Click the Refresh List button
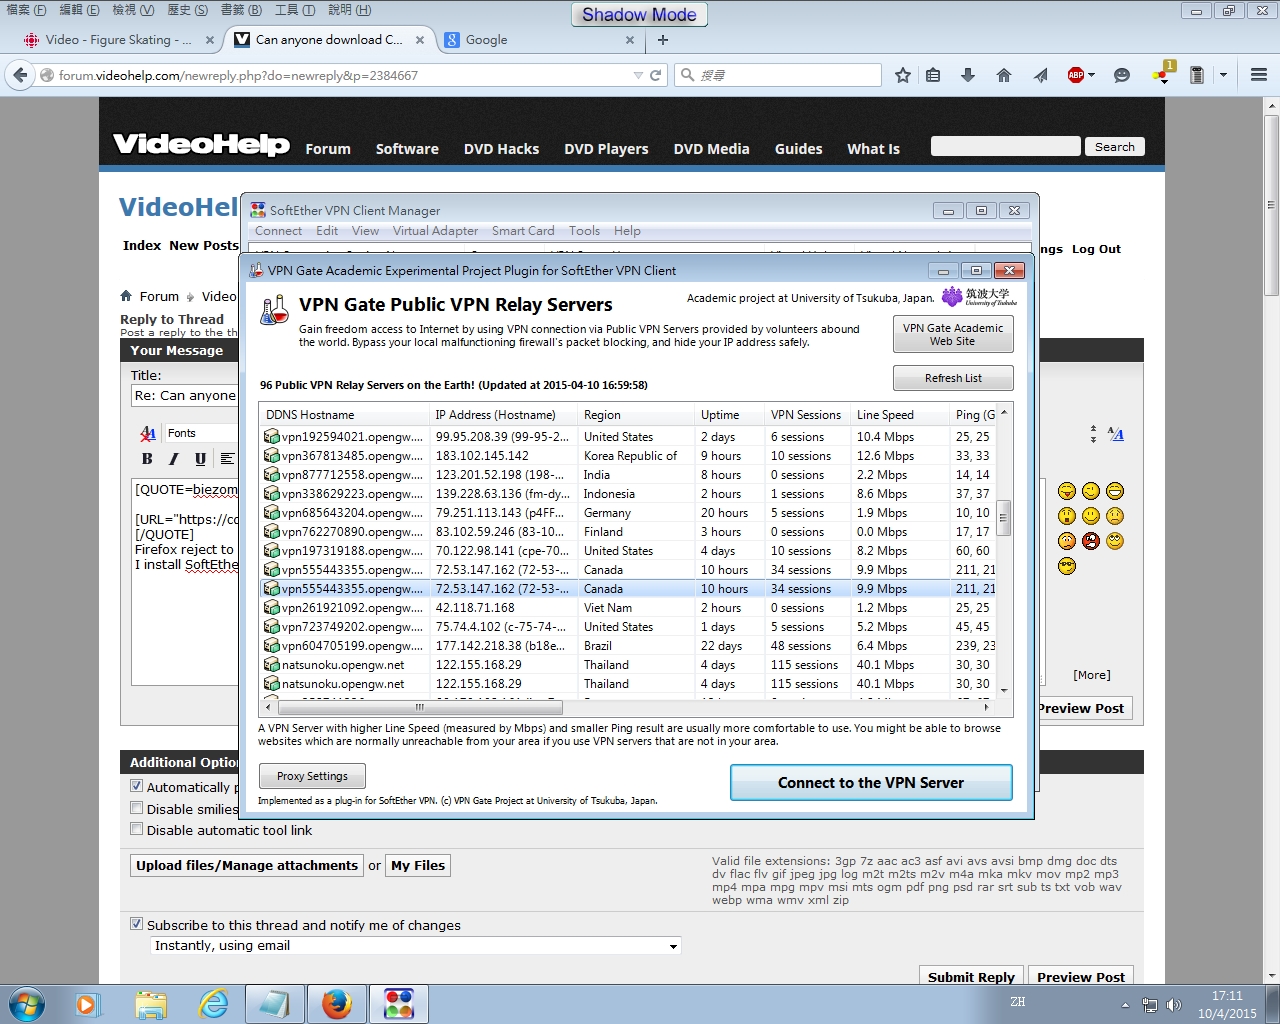 point(953,378)
